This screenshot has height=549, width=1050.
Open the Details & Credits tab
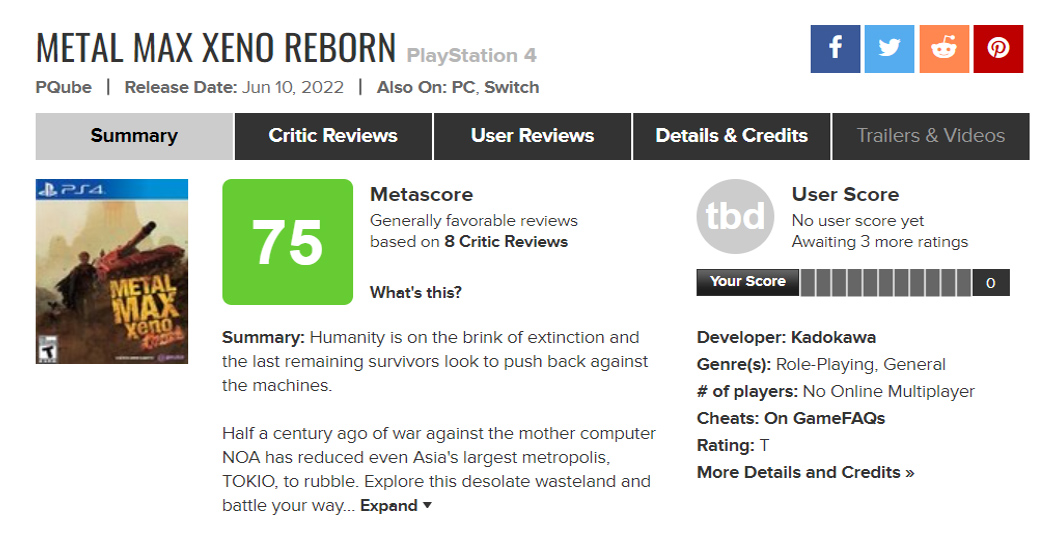pyautogui.click(x=731, y=136)
